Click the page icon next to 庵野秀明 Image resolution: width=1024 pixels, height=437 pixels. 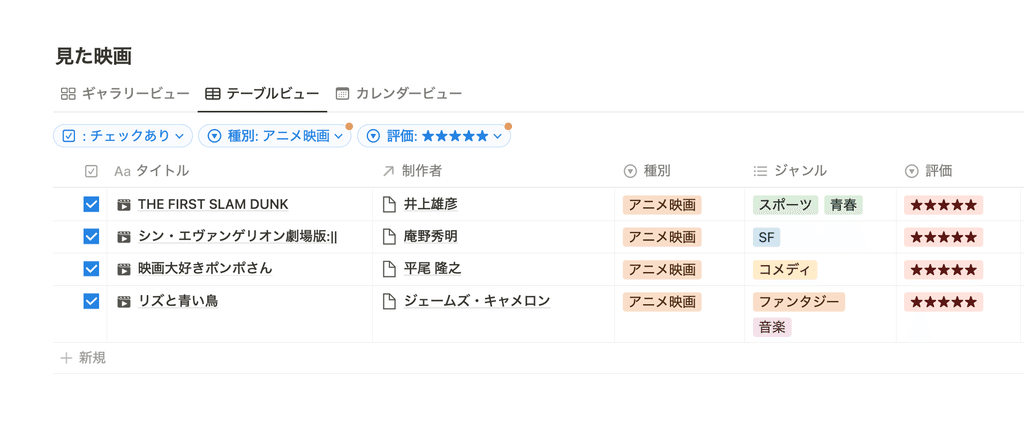click(x=389, y=236)
